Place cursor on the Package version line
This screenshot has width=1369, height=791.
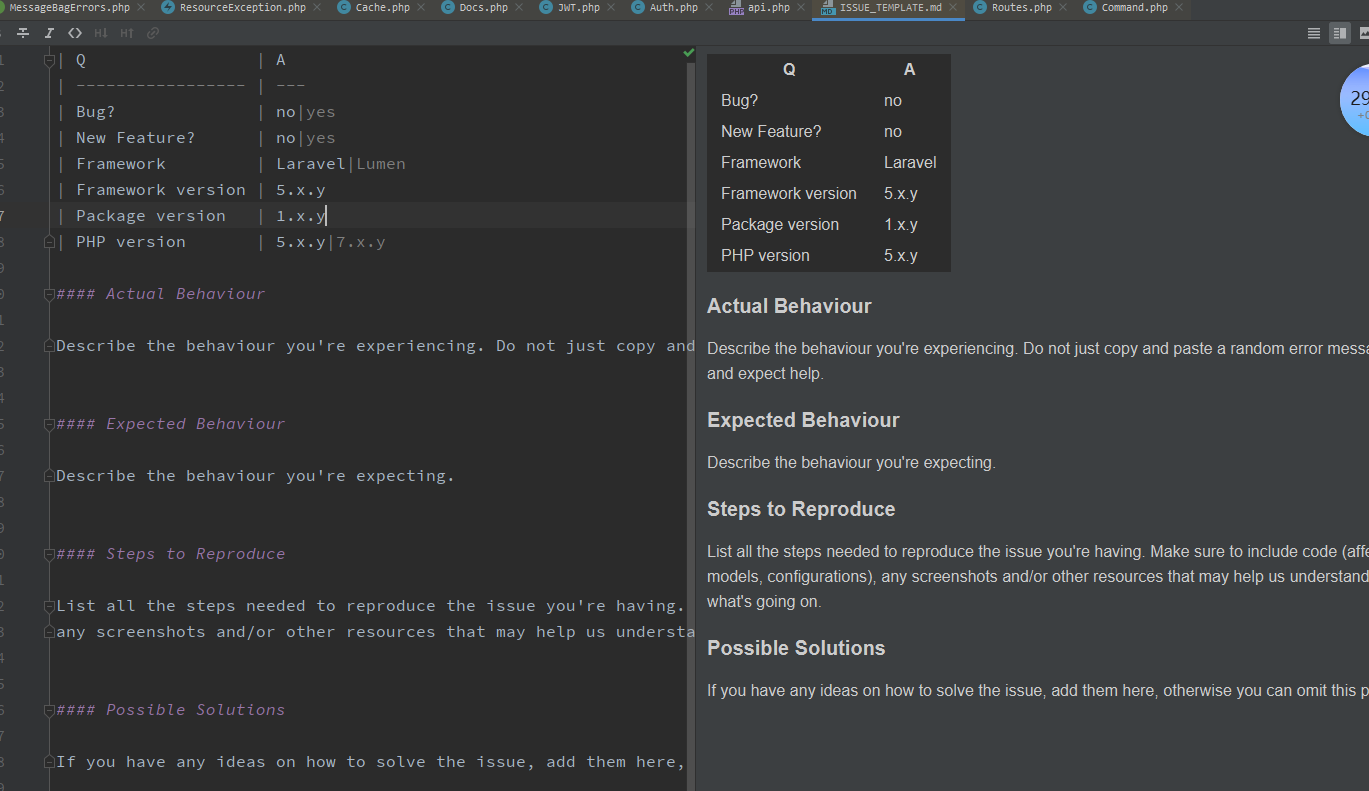150,216
